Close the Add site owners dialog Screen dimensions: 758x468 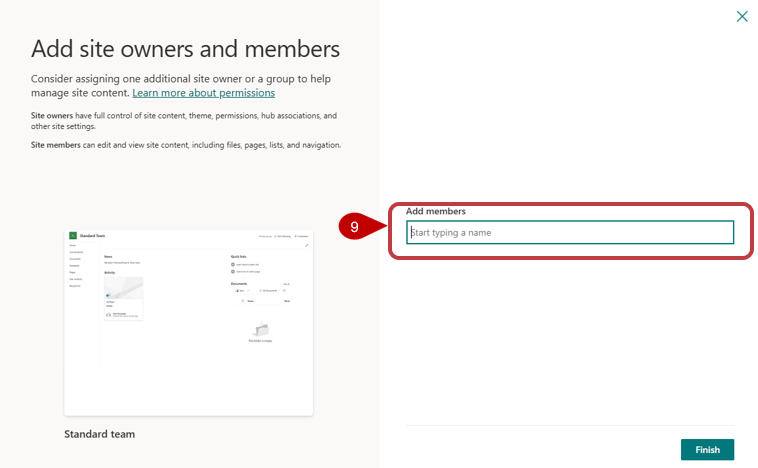[742, 16]
